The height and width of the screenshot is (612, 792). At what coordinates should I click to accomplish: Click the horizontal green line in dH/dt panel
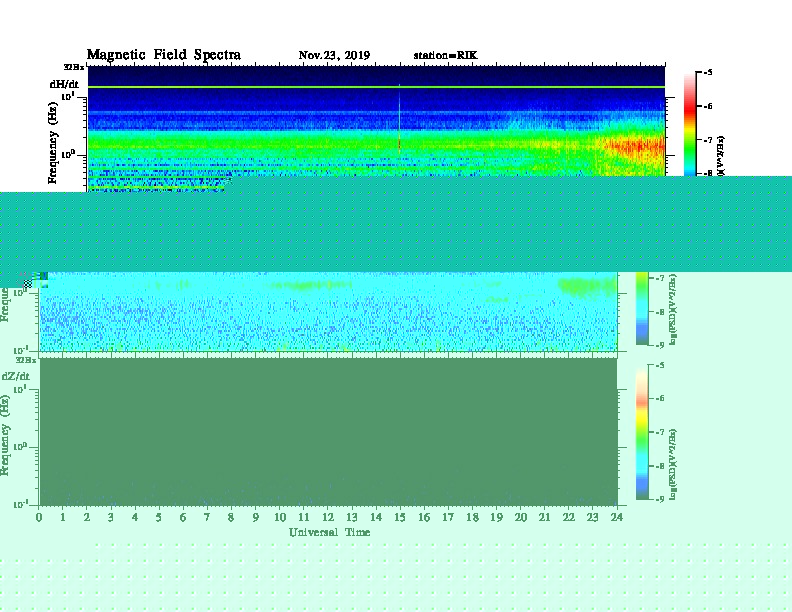(x=376, y=87)
